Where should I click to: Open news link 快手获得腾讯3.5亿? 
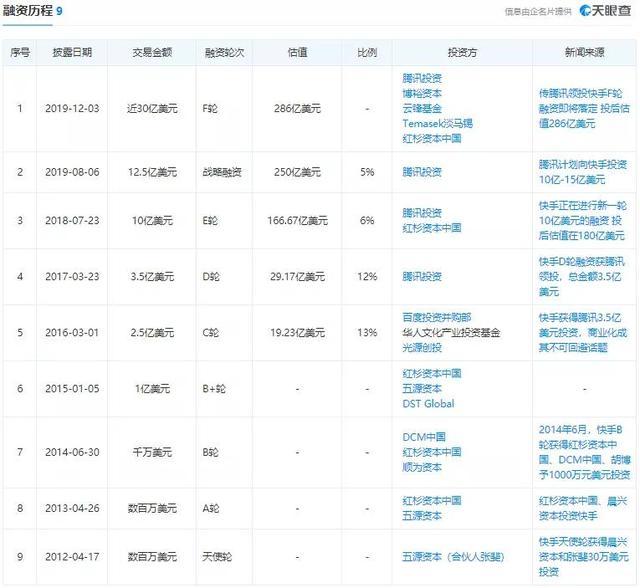tap(583, 332)
